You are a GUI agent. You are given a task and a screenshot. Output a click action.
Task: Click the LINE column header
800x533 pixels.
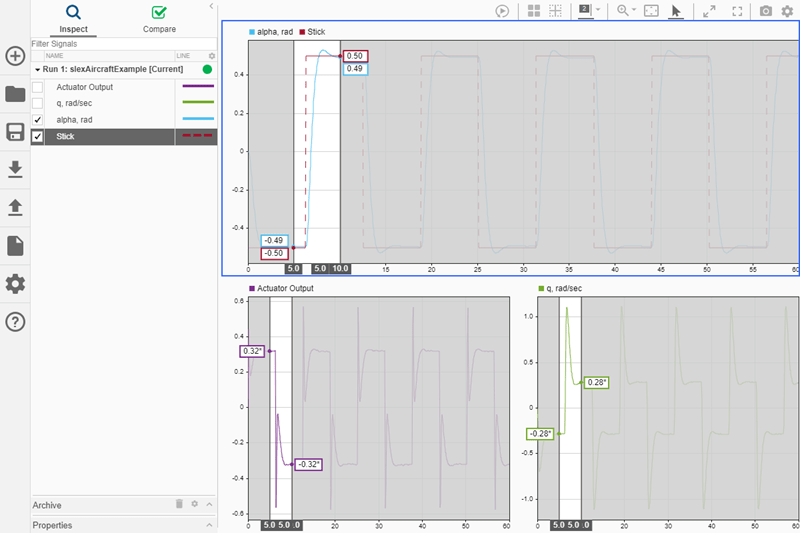[183, 56]
